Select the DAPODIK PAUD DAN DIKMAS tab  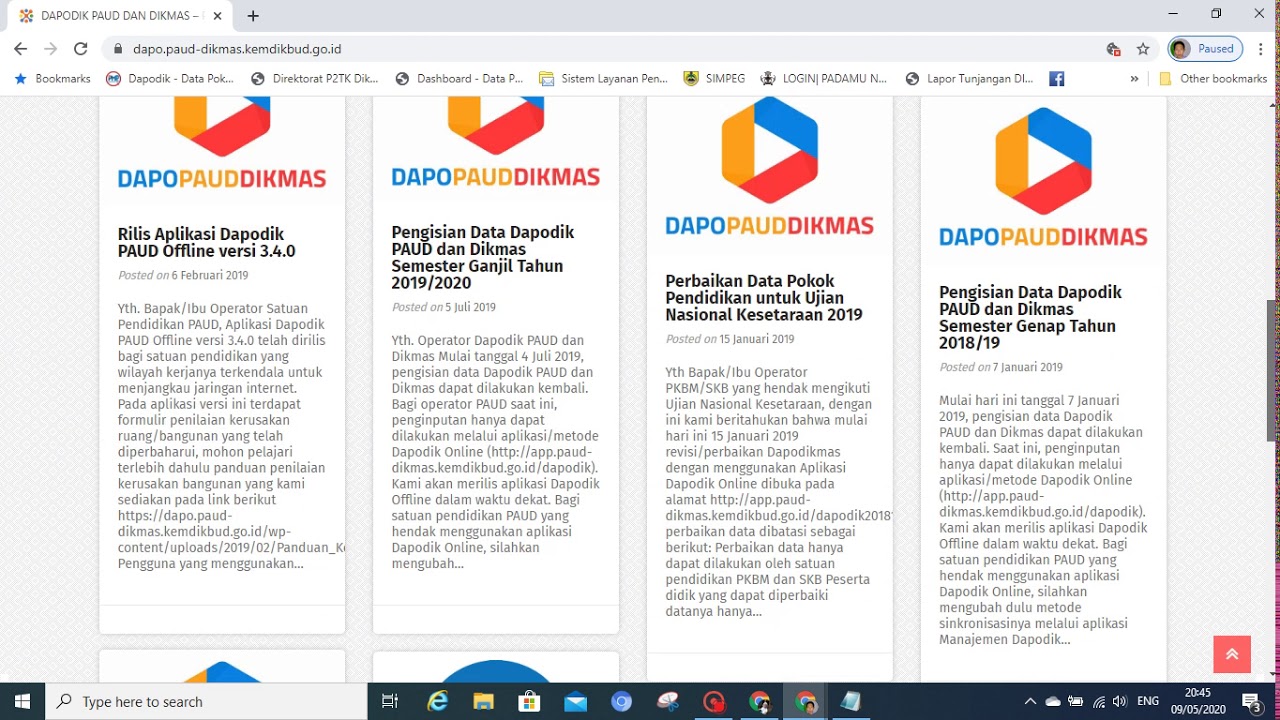pos(120,16)
